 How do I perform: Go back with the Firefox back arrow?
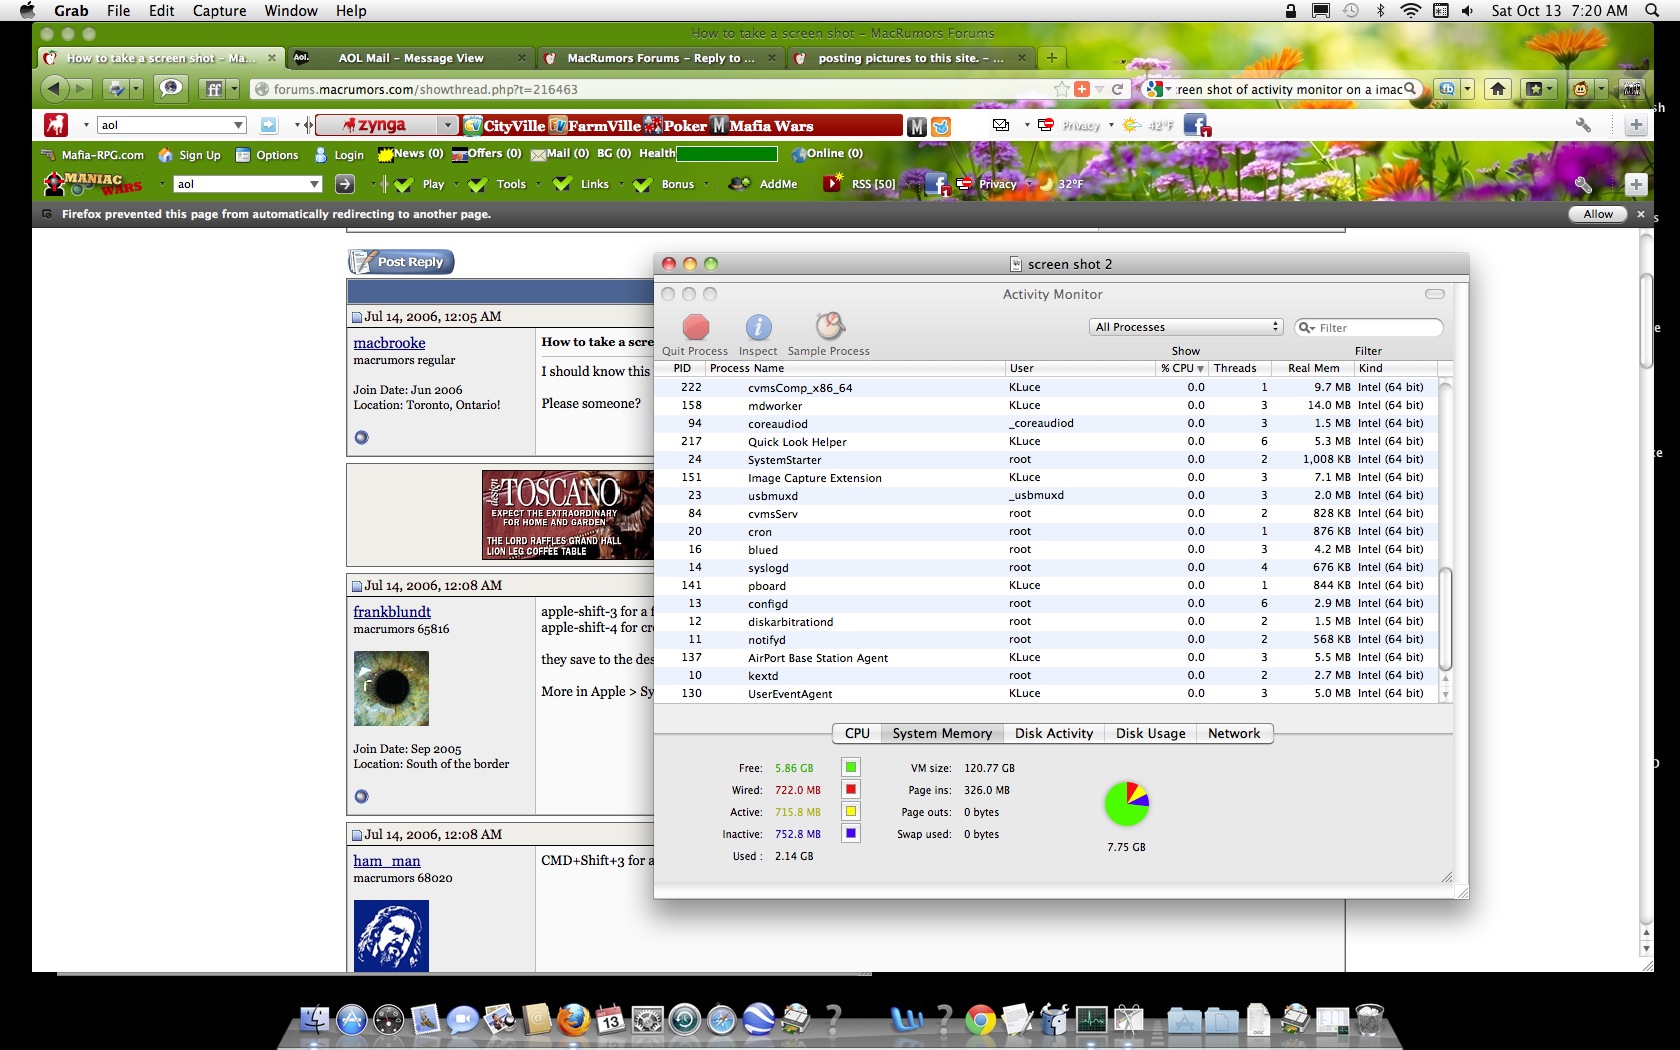click(x=54, y=89)
